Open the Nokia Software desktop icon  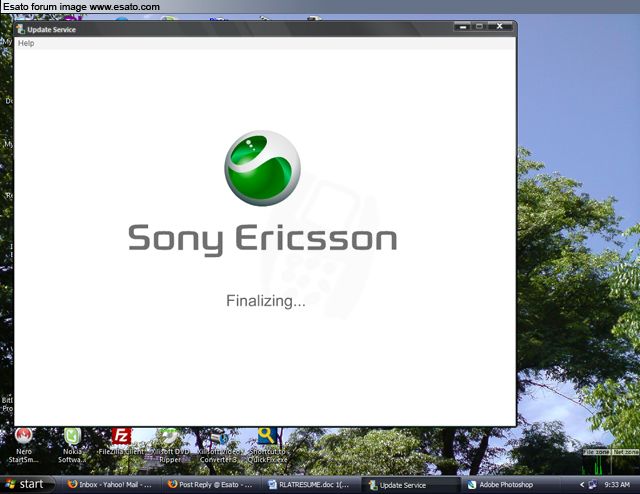[x=72, y=445]
